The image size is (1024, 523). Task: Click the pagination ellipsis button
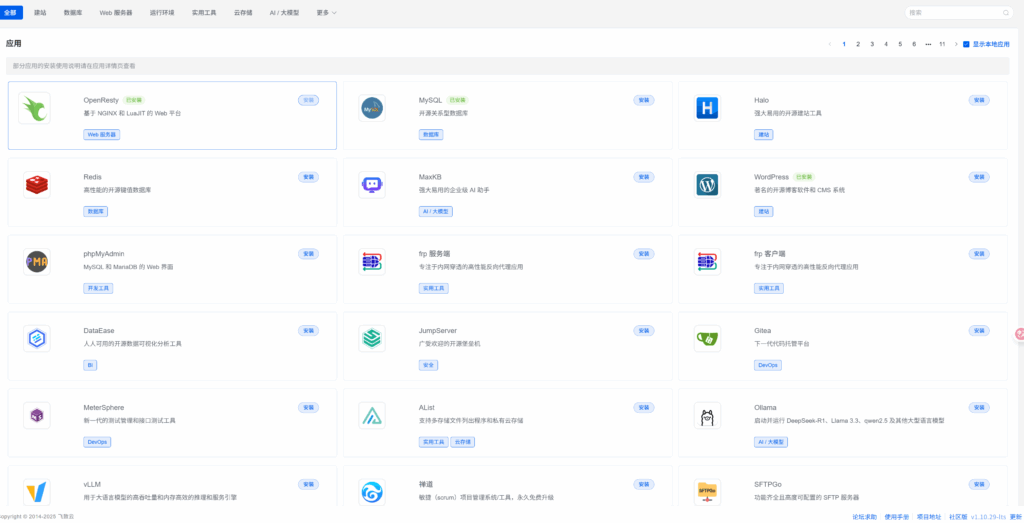tap(928, 44)
